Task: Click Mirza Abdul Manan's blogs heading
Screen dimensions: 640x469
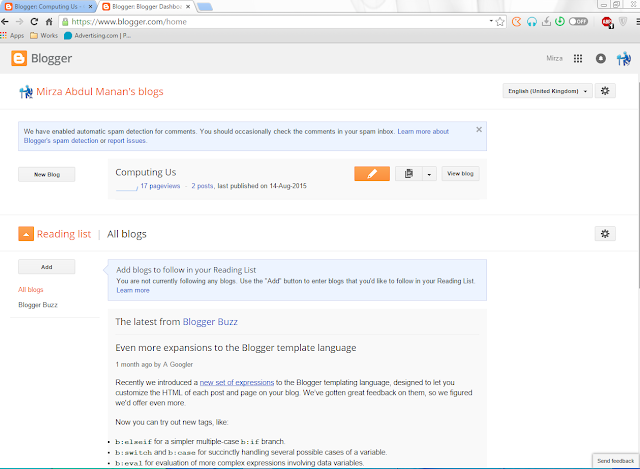Action: (x=100, y=91)
